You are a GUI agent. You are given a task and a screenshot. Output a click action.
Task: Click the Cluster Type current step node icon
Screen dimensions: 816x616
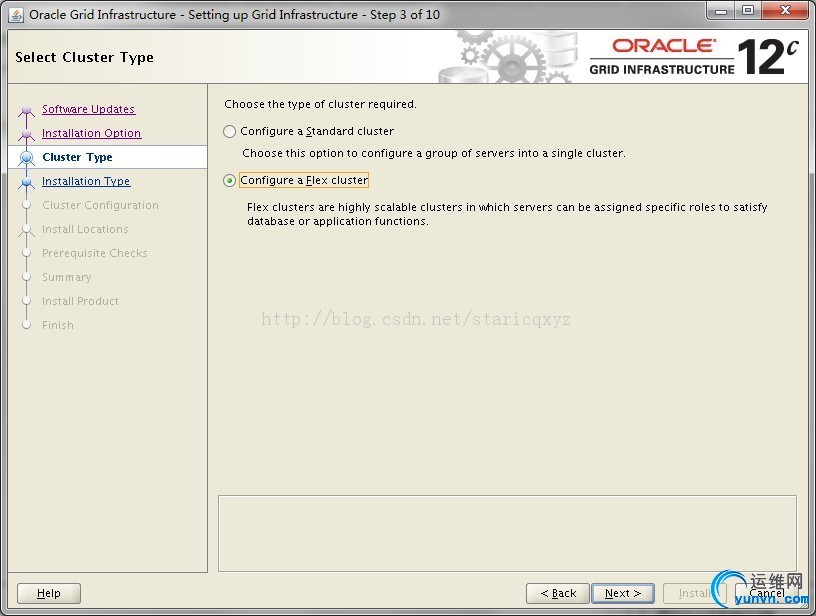pos(27,157)
